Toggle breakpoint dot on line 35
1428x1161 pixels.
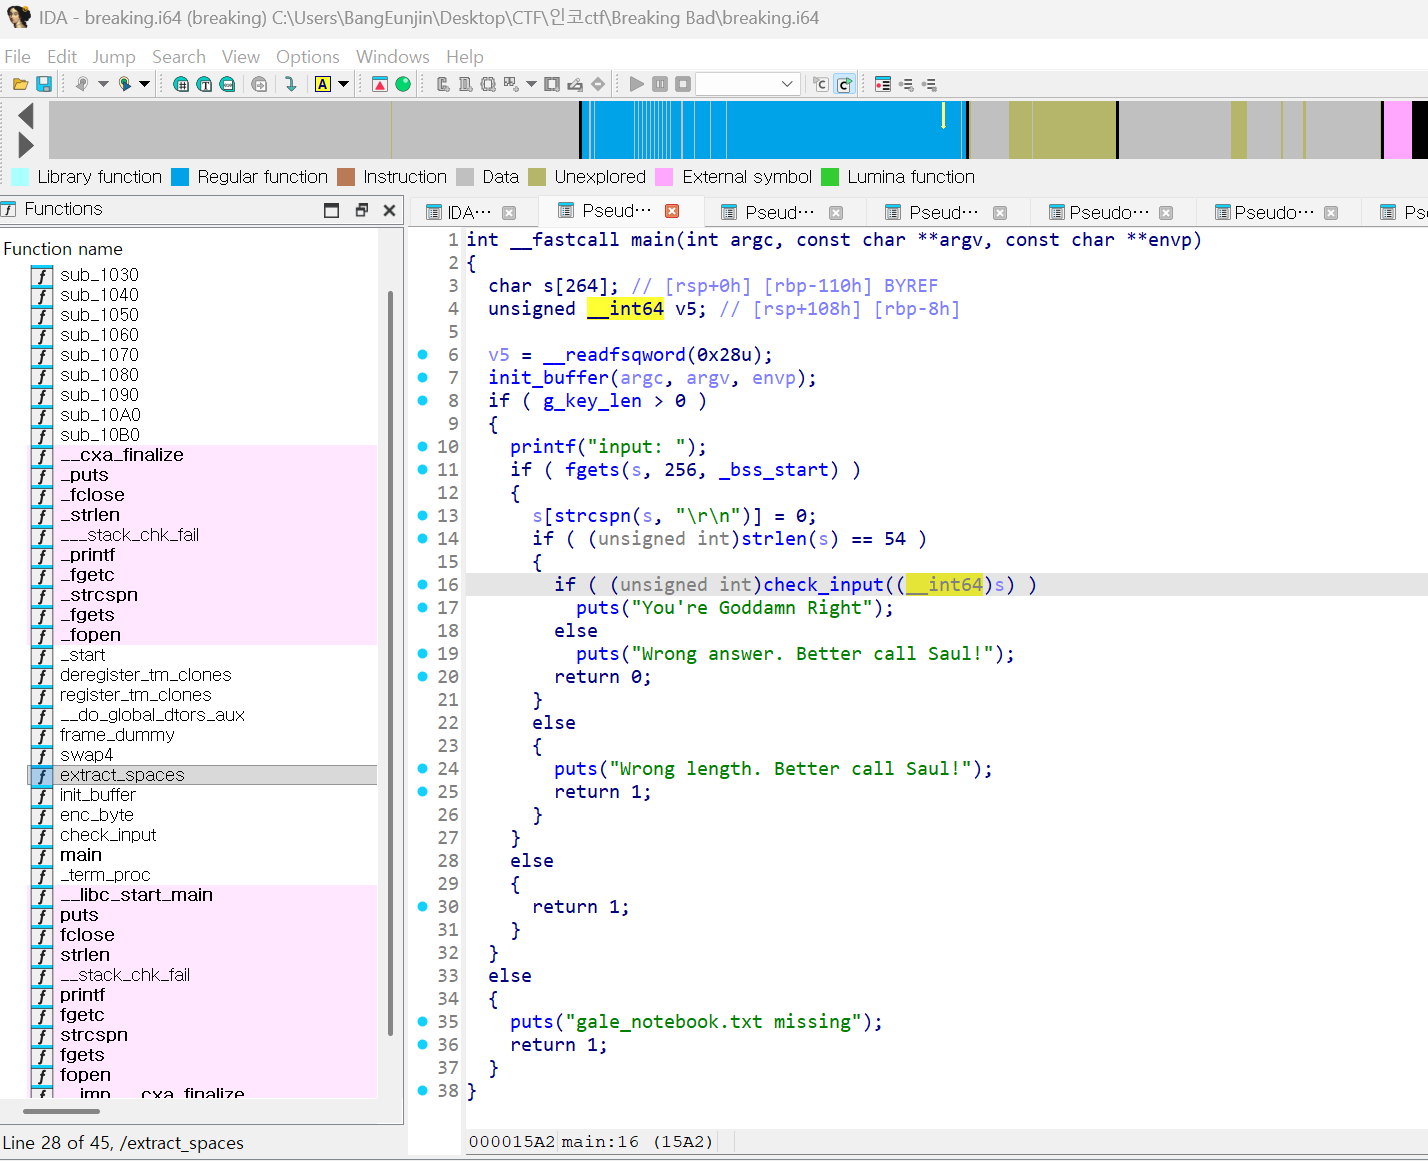[423, 1022]
